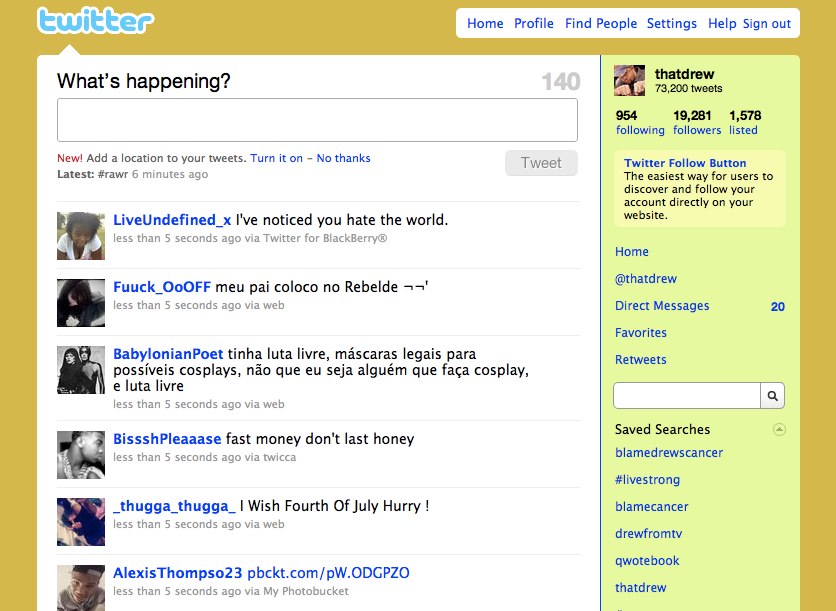Click BabylonianPoet's profile picture

(80, 371)
